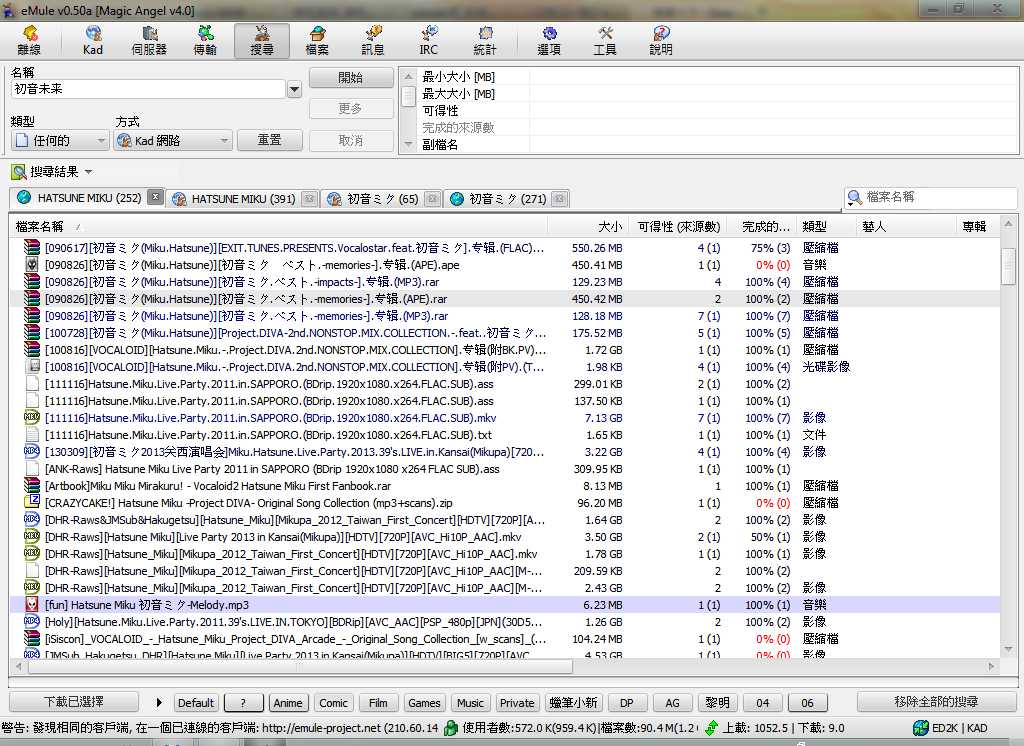This screenshot has width=1024, height=746.
Task: Select the Anime category button
Action: (287, 703)
